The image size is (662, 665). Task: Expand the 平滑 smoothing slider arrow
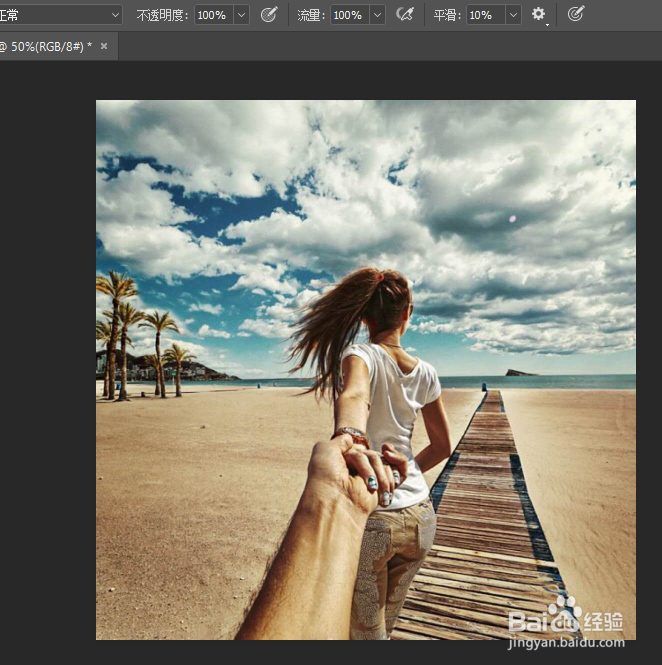[x=513, y=15]
